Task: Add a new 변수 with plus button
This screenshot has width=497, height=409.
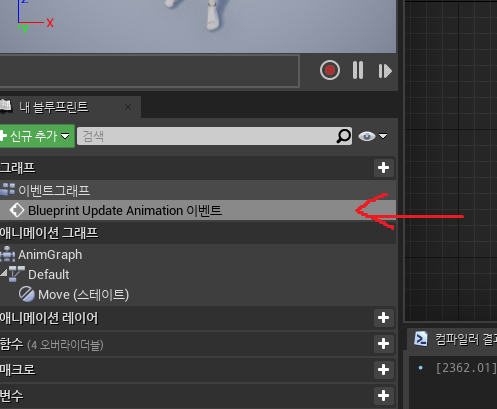Action: click(383, 396)
